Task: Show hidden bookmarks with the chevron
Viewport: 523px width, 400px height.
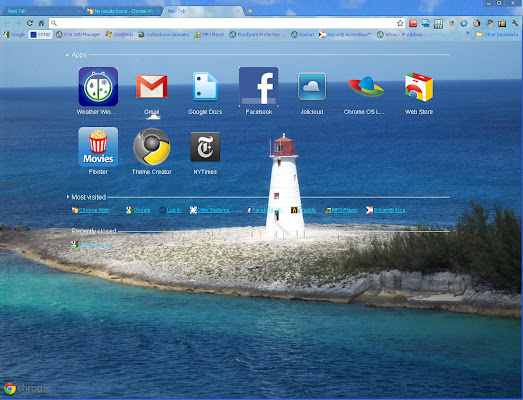Action: (468, 34)
